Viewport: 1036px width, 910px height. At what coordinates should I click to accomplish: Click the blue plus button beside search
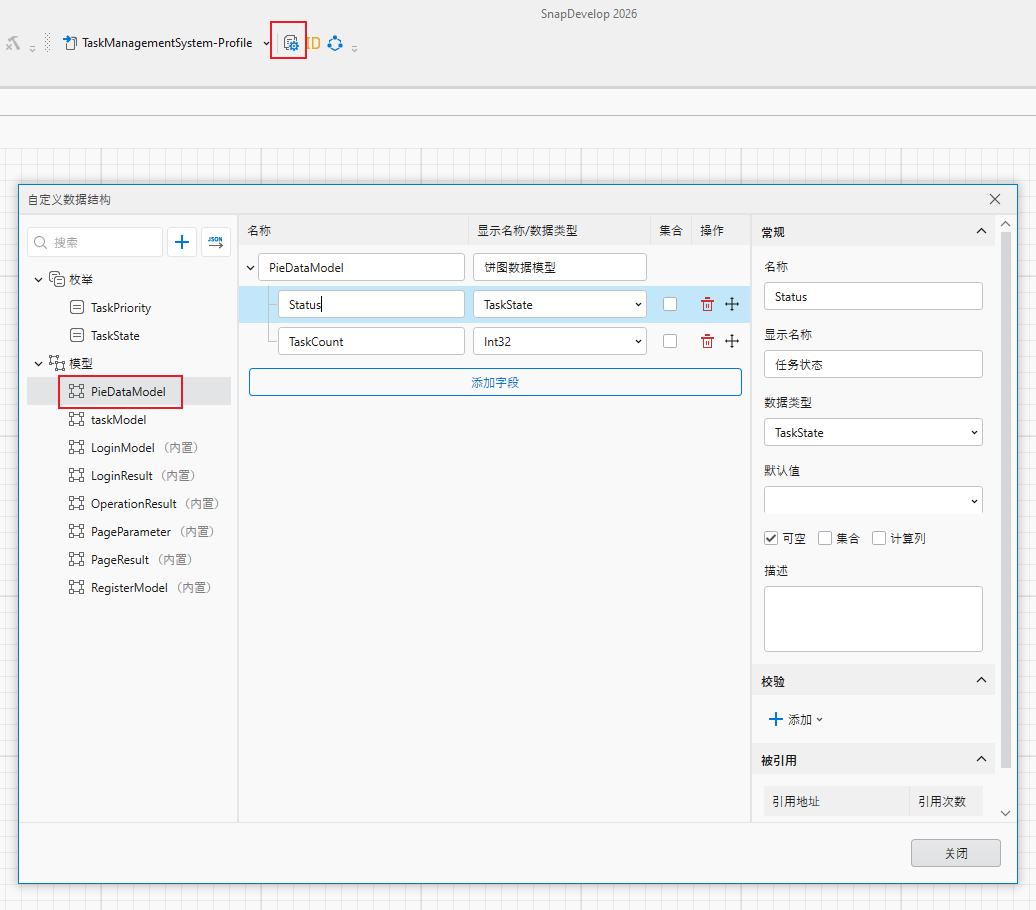182,243
